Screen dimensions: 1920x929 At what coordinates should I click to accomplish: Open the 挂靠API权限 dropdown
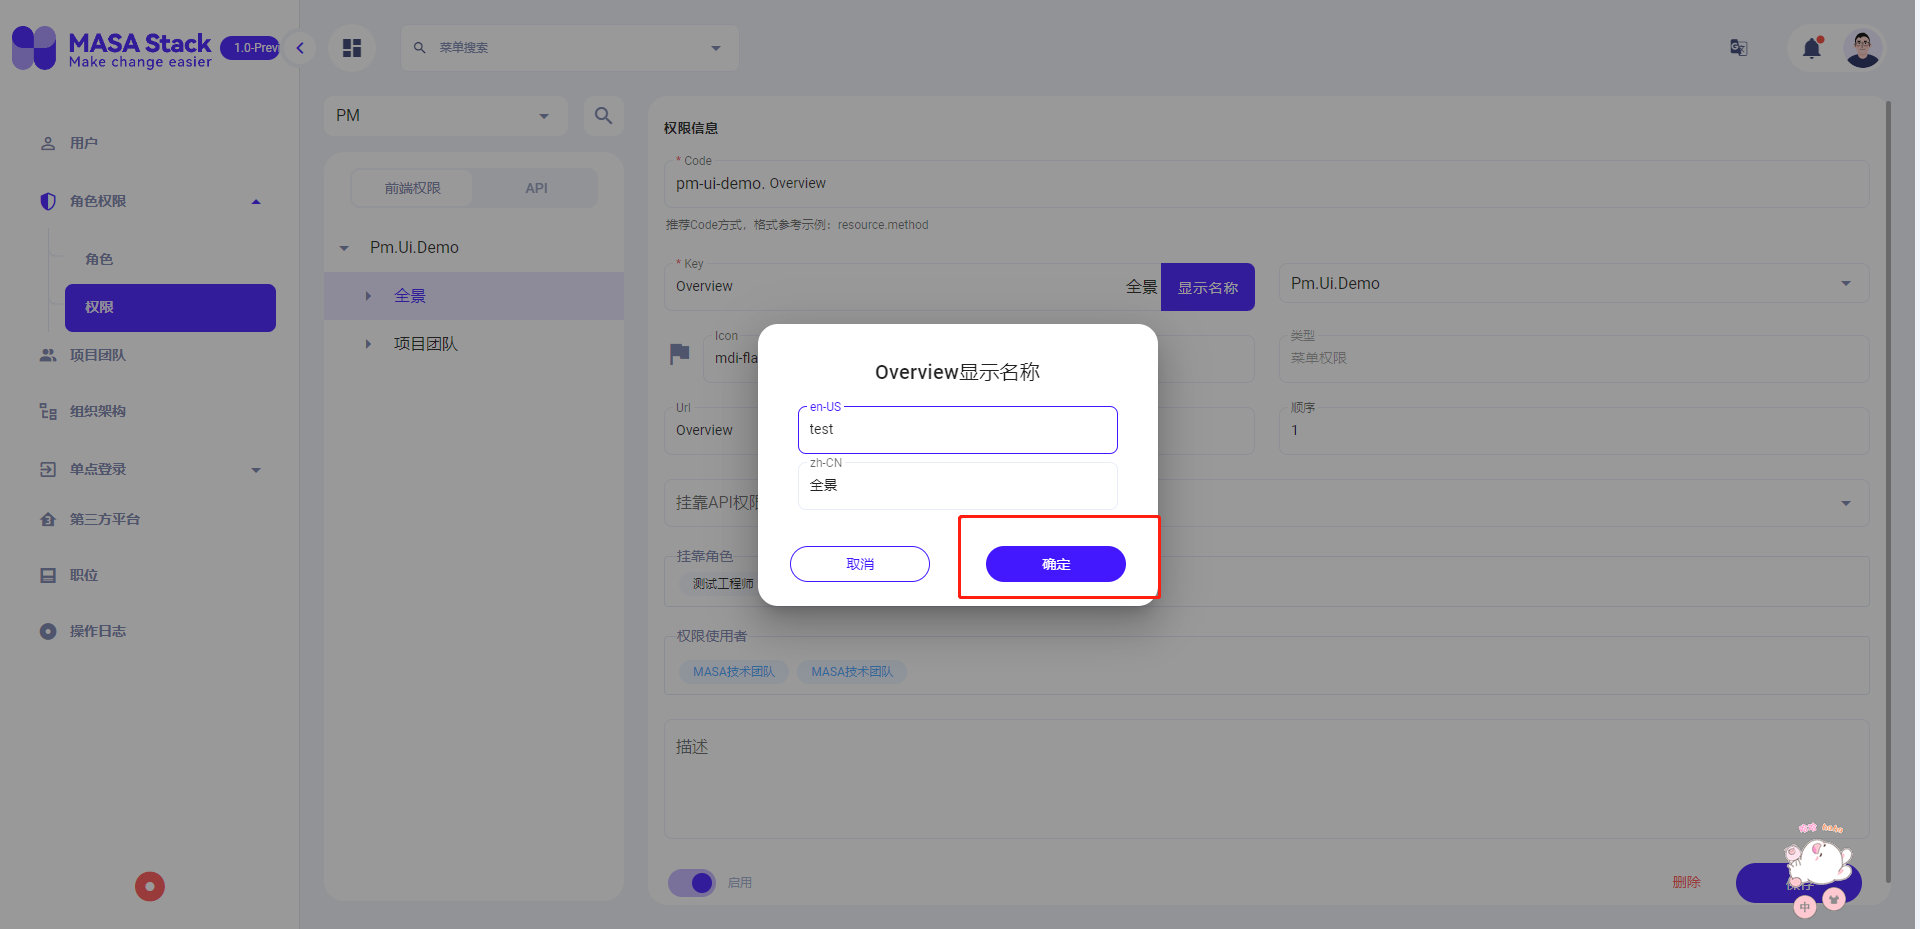(x=1266, y=503)
